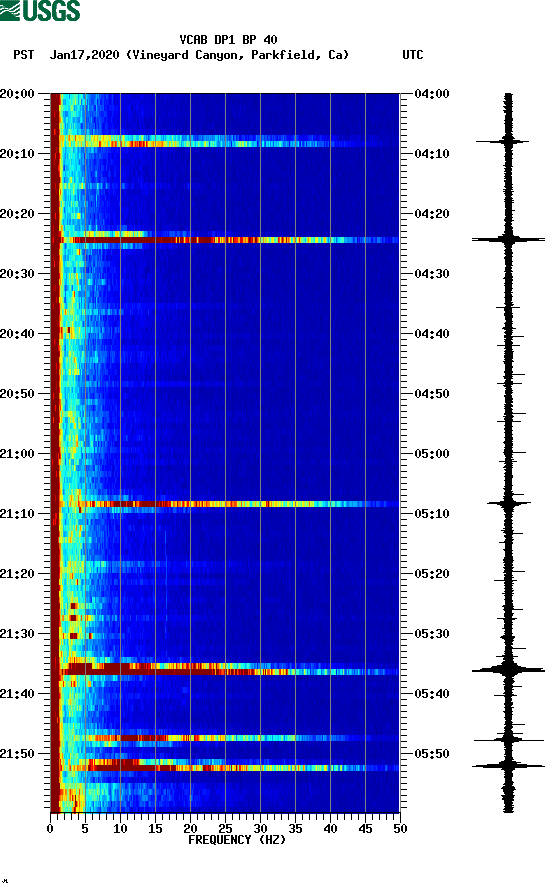The width and height of the screenshot is (552, 892).
Task: Click the seismogram spike near 05:52 UTC
Action: (508, 766)
